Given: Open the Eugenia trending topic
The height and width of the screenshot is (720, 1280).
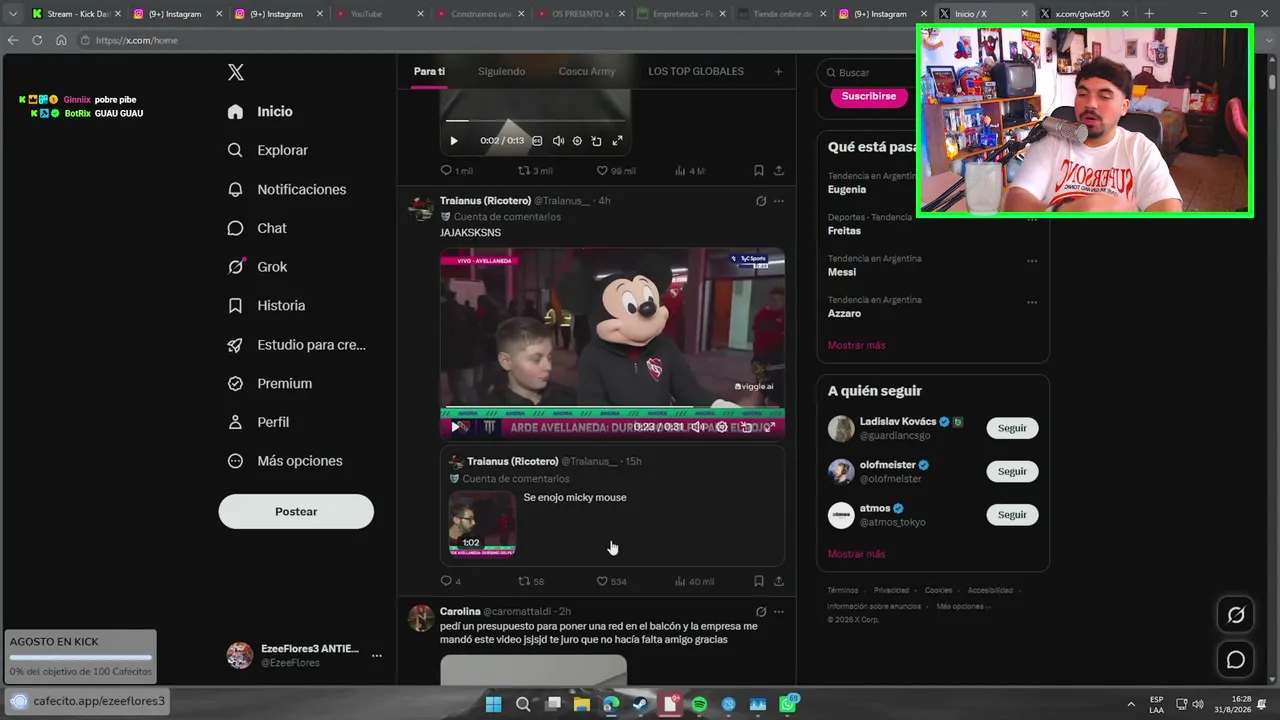Looking at the screenshot, I should click(x=847, y=189).
